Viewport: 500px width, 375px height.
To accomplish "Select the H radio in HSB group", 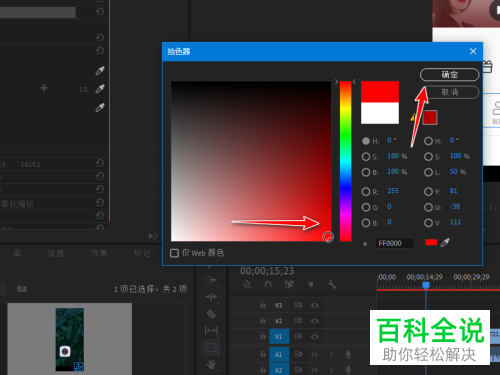I will (366, 141).
